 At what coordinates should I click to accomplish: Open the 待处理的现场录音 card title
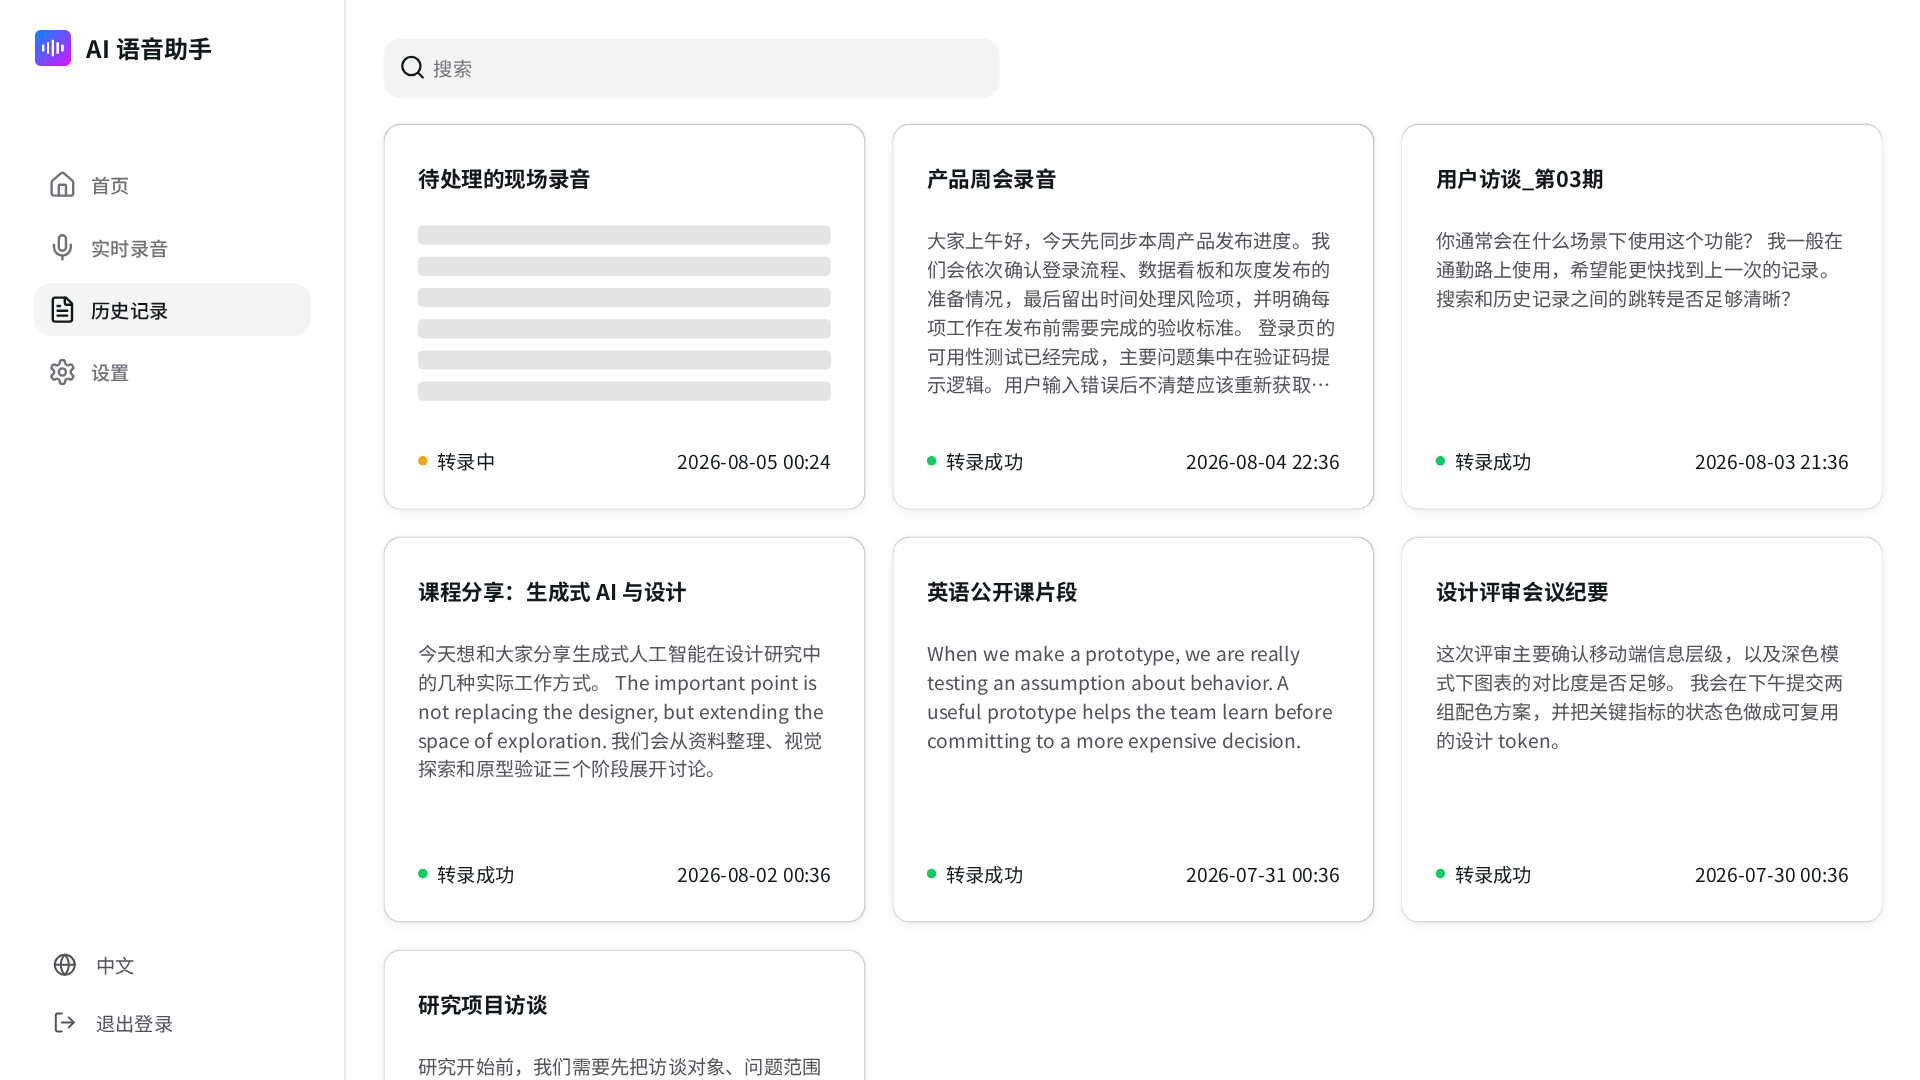click(504, 179)
